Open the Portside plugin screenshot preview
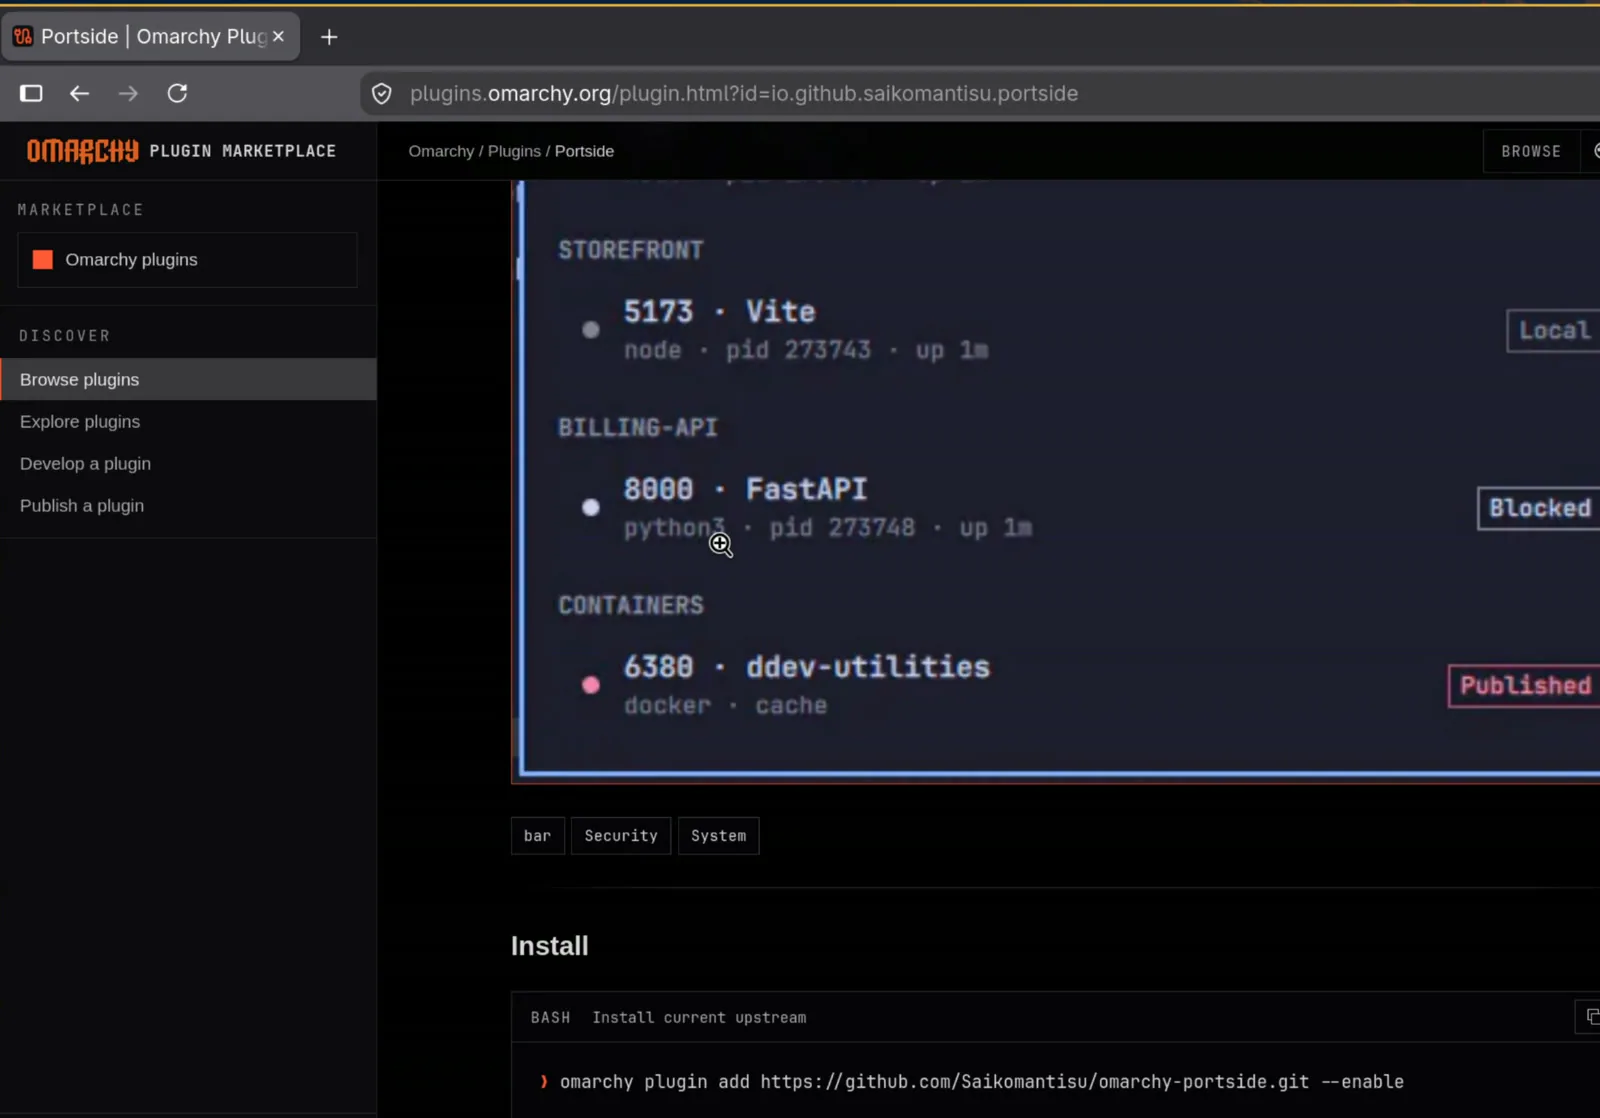 point(1055,481)
